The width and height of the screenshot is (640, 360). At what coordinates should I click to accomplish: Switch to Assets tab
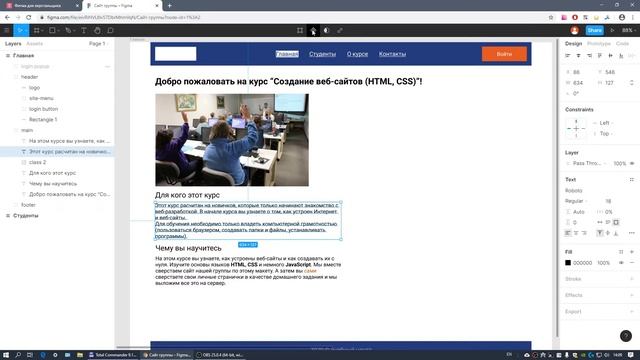pyautogui.click(x=34, y=44)
